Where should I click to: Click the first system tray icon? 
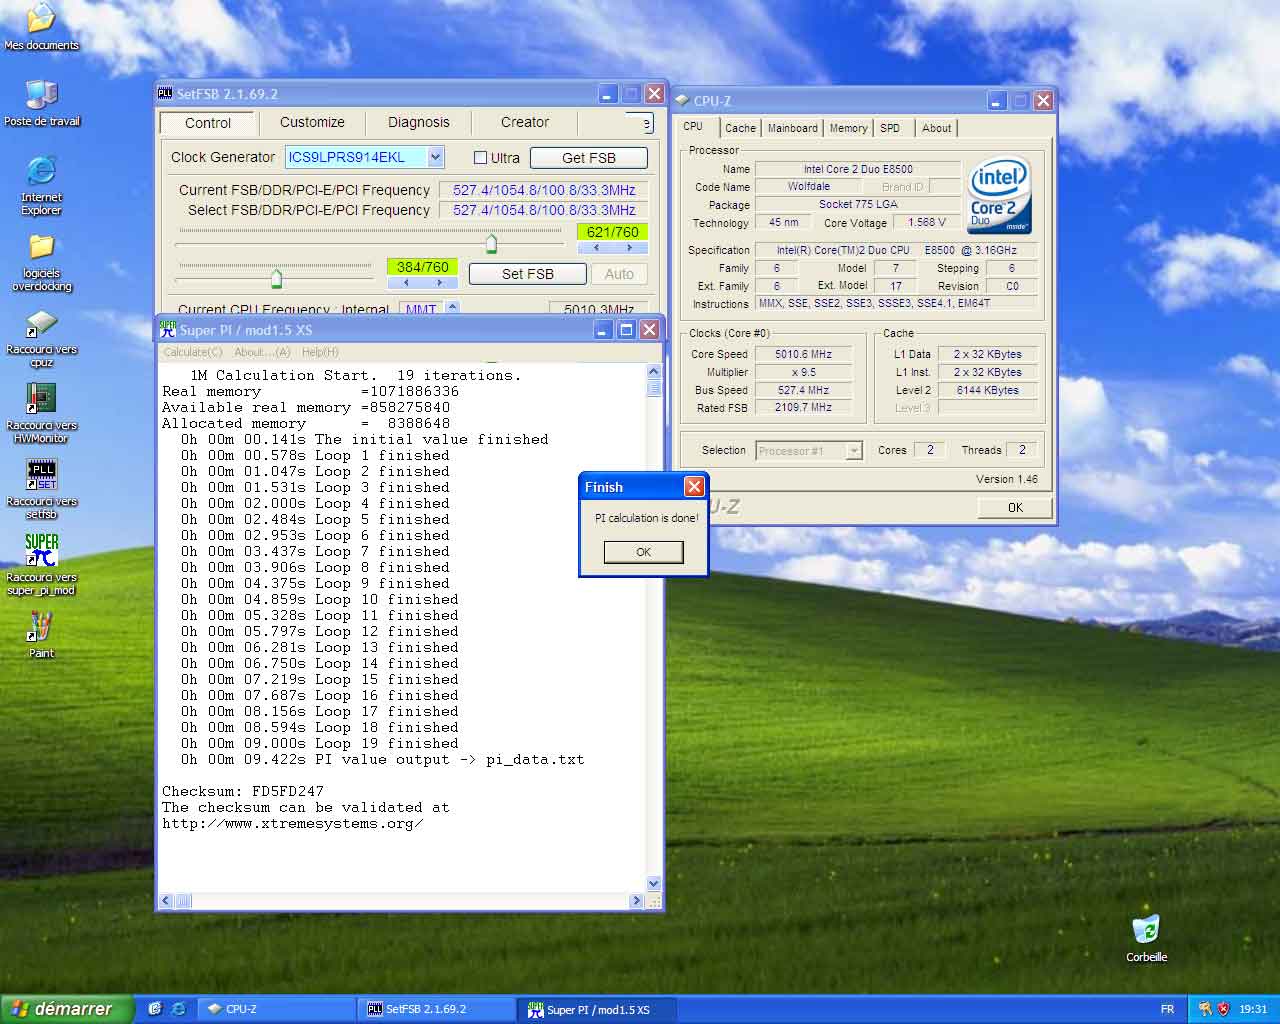[x=1204, y=1009]
